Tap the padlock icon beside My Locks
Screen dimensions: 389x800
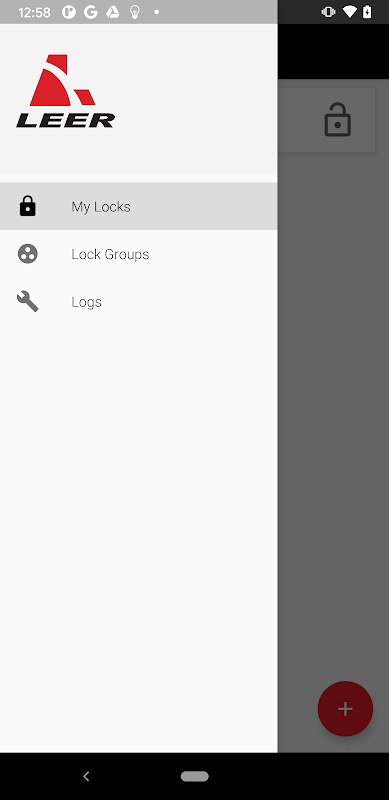coord(28,206)
